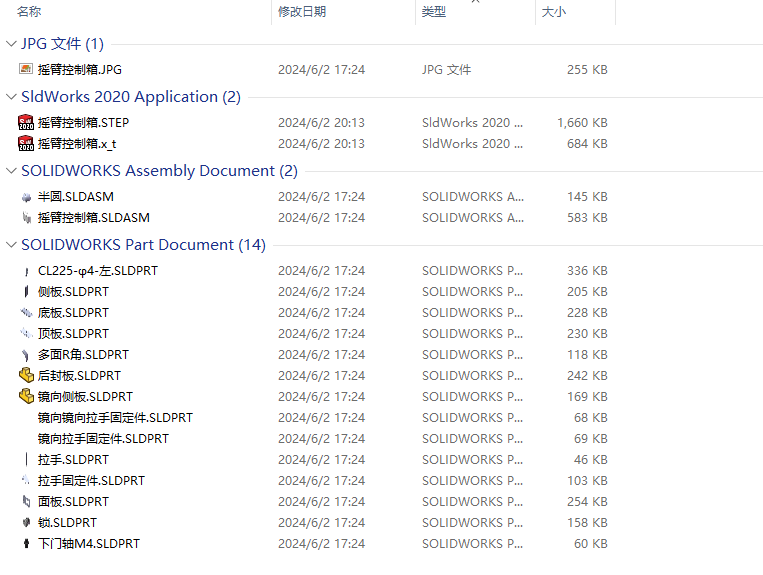Select file name 多面R角.SLDPRT

point(83,355)
